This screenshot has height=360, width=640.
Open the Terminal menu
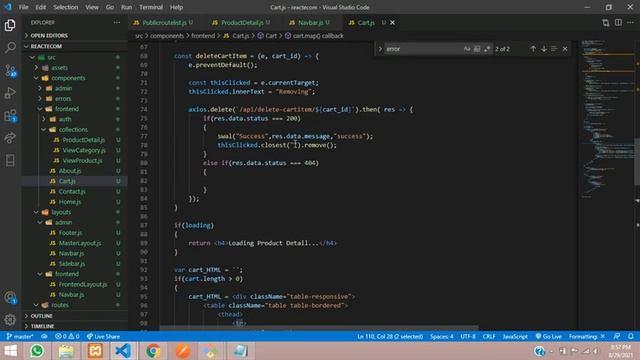coord(151,7)
